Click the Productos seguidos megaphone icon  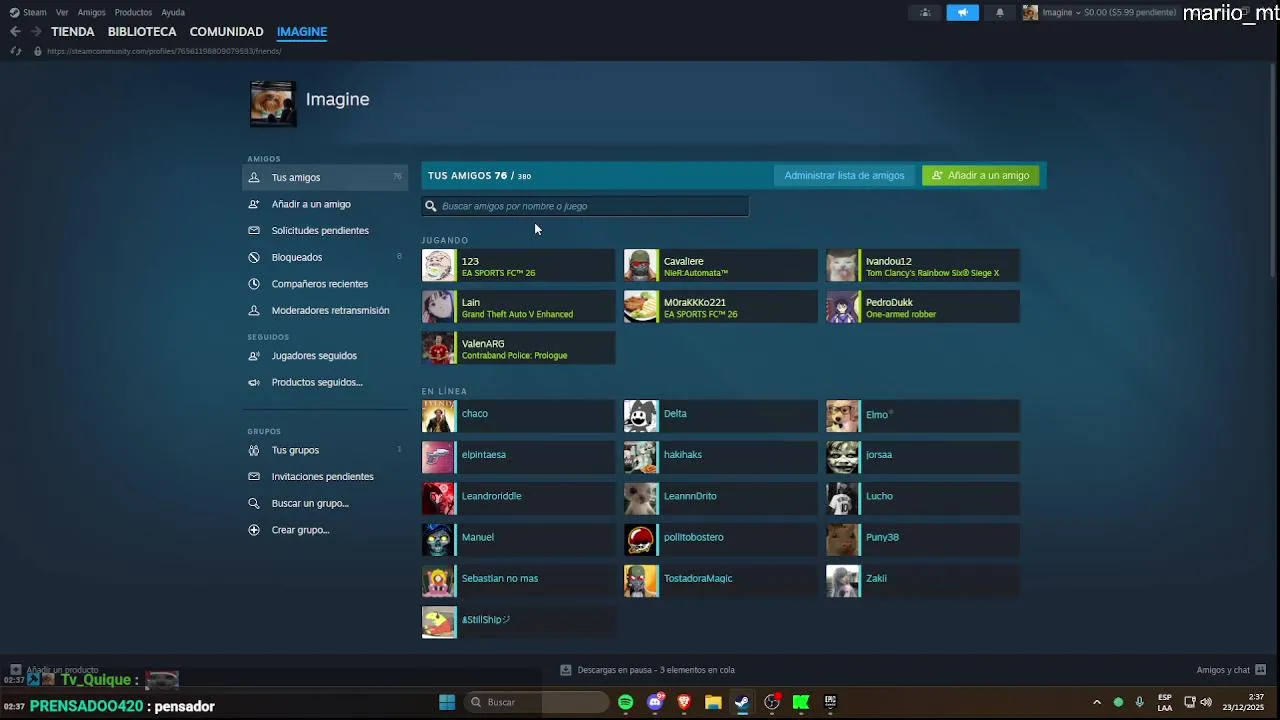coord(254,382)
